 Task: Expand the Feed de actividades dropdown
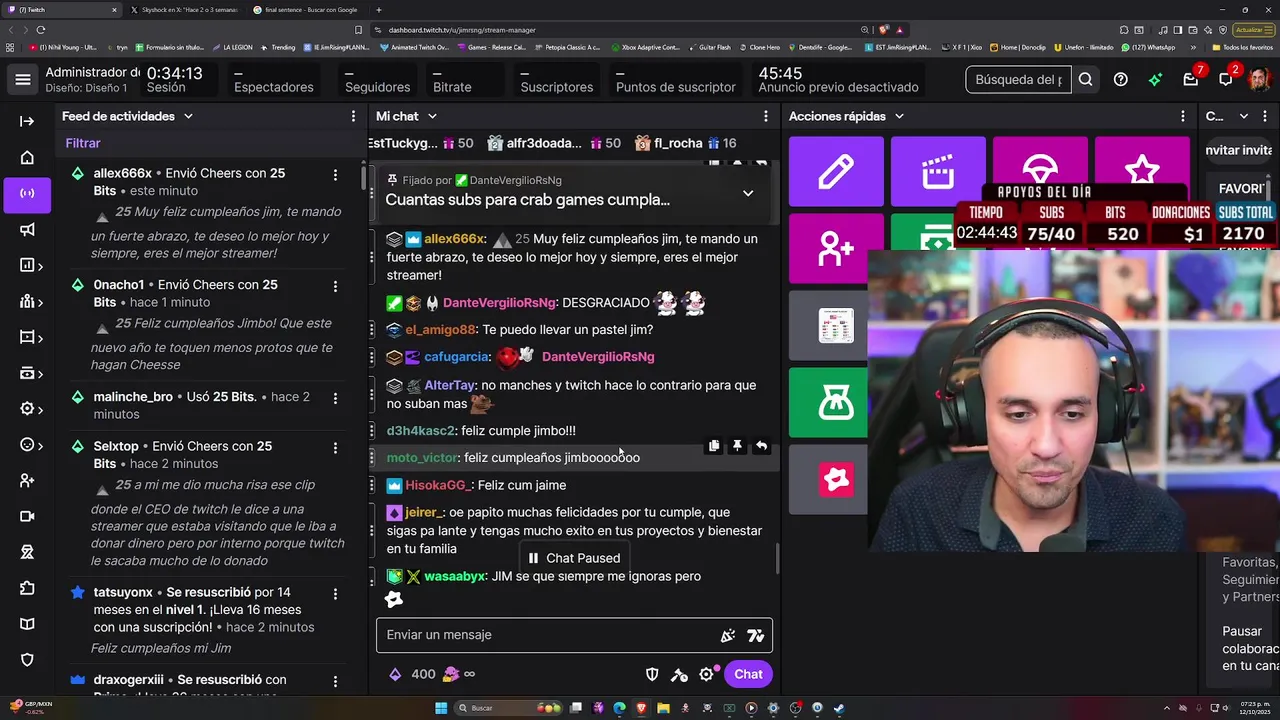[x=188, y=117]
